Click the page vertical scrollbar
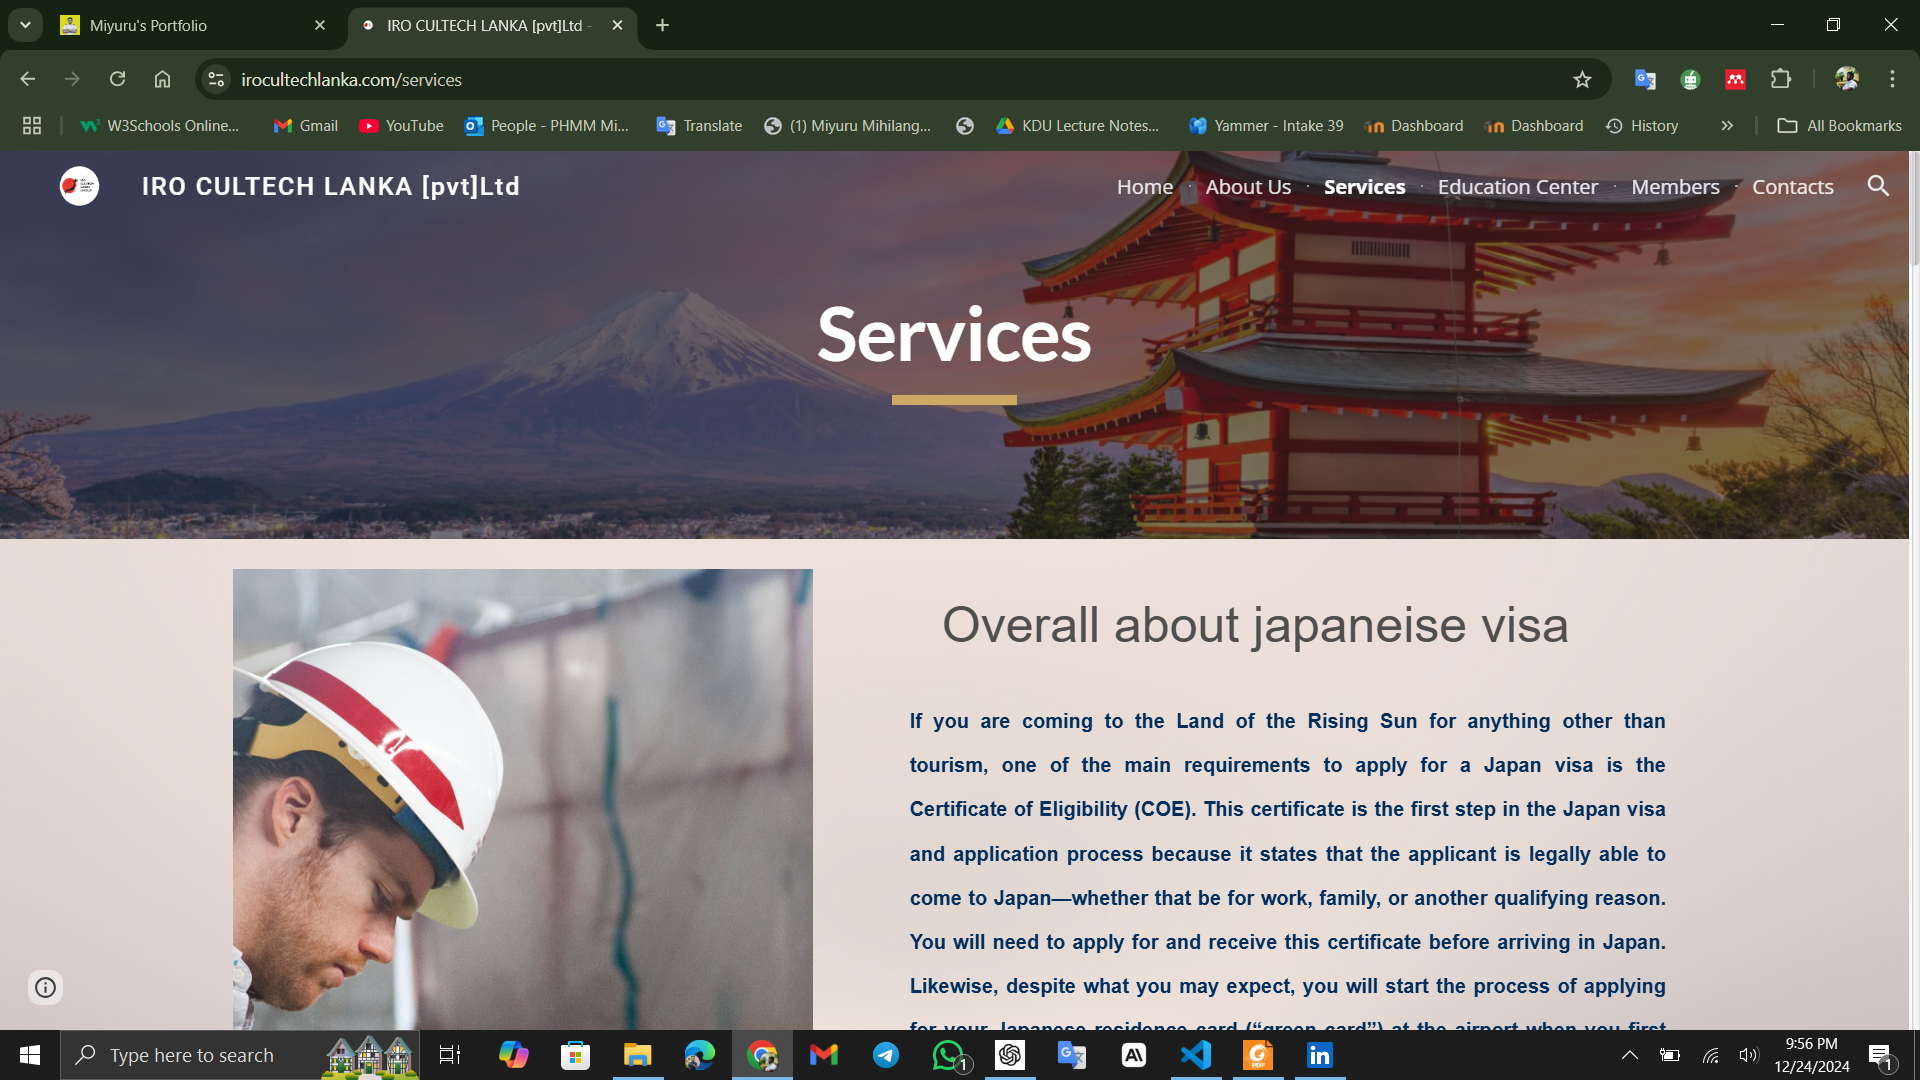 [1914, 212]
